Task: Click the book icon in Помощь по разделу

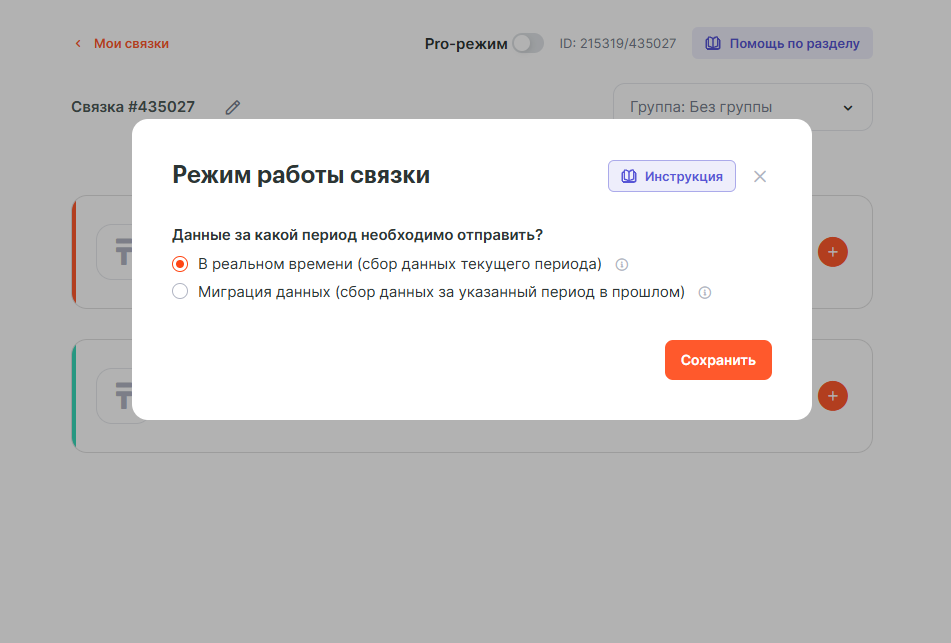Action: click(713, 43)
